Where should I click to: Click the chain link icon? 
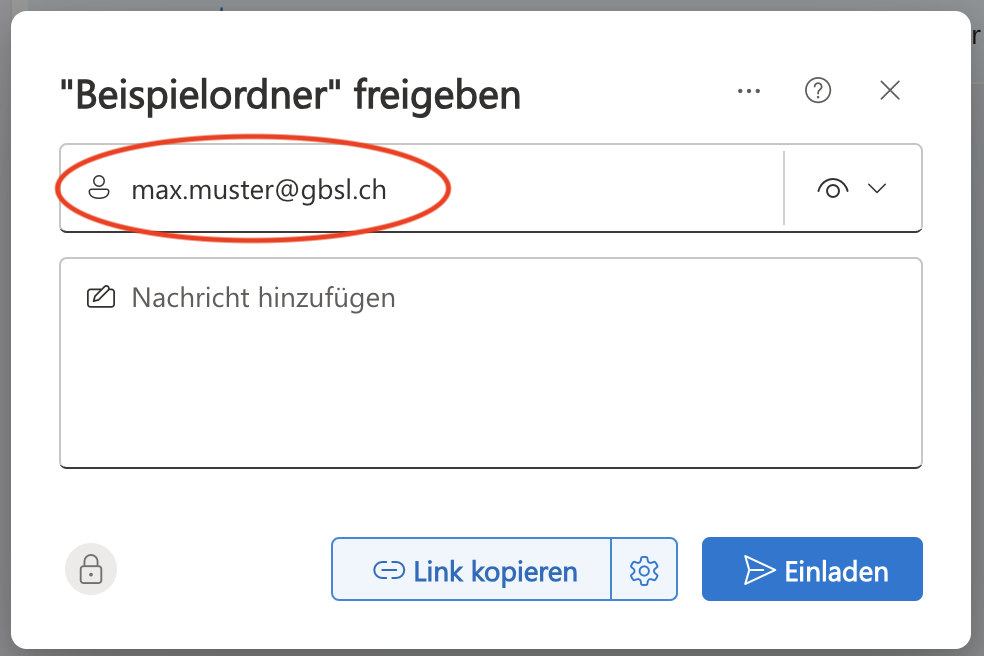tap(388, 571)
